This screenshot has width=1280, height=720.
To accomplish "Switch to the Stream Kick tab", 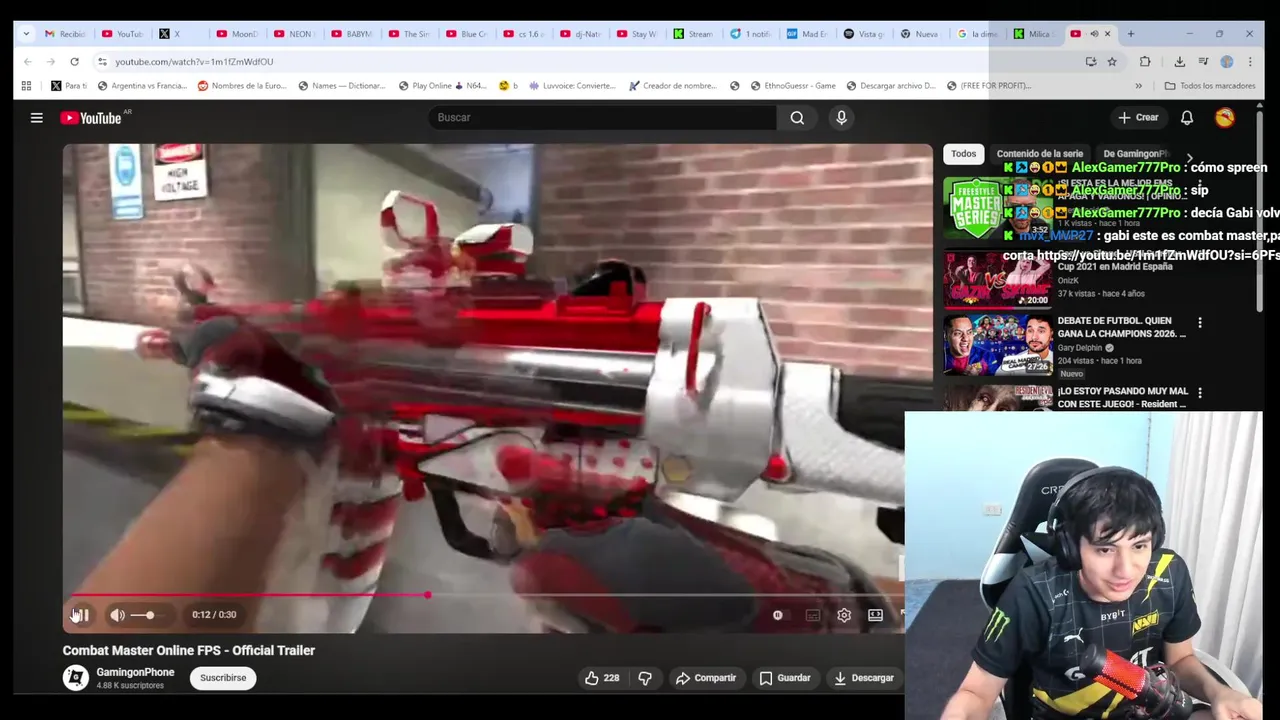I will click(694, 34).
